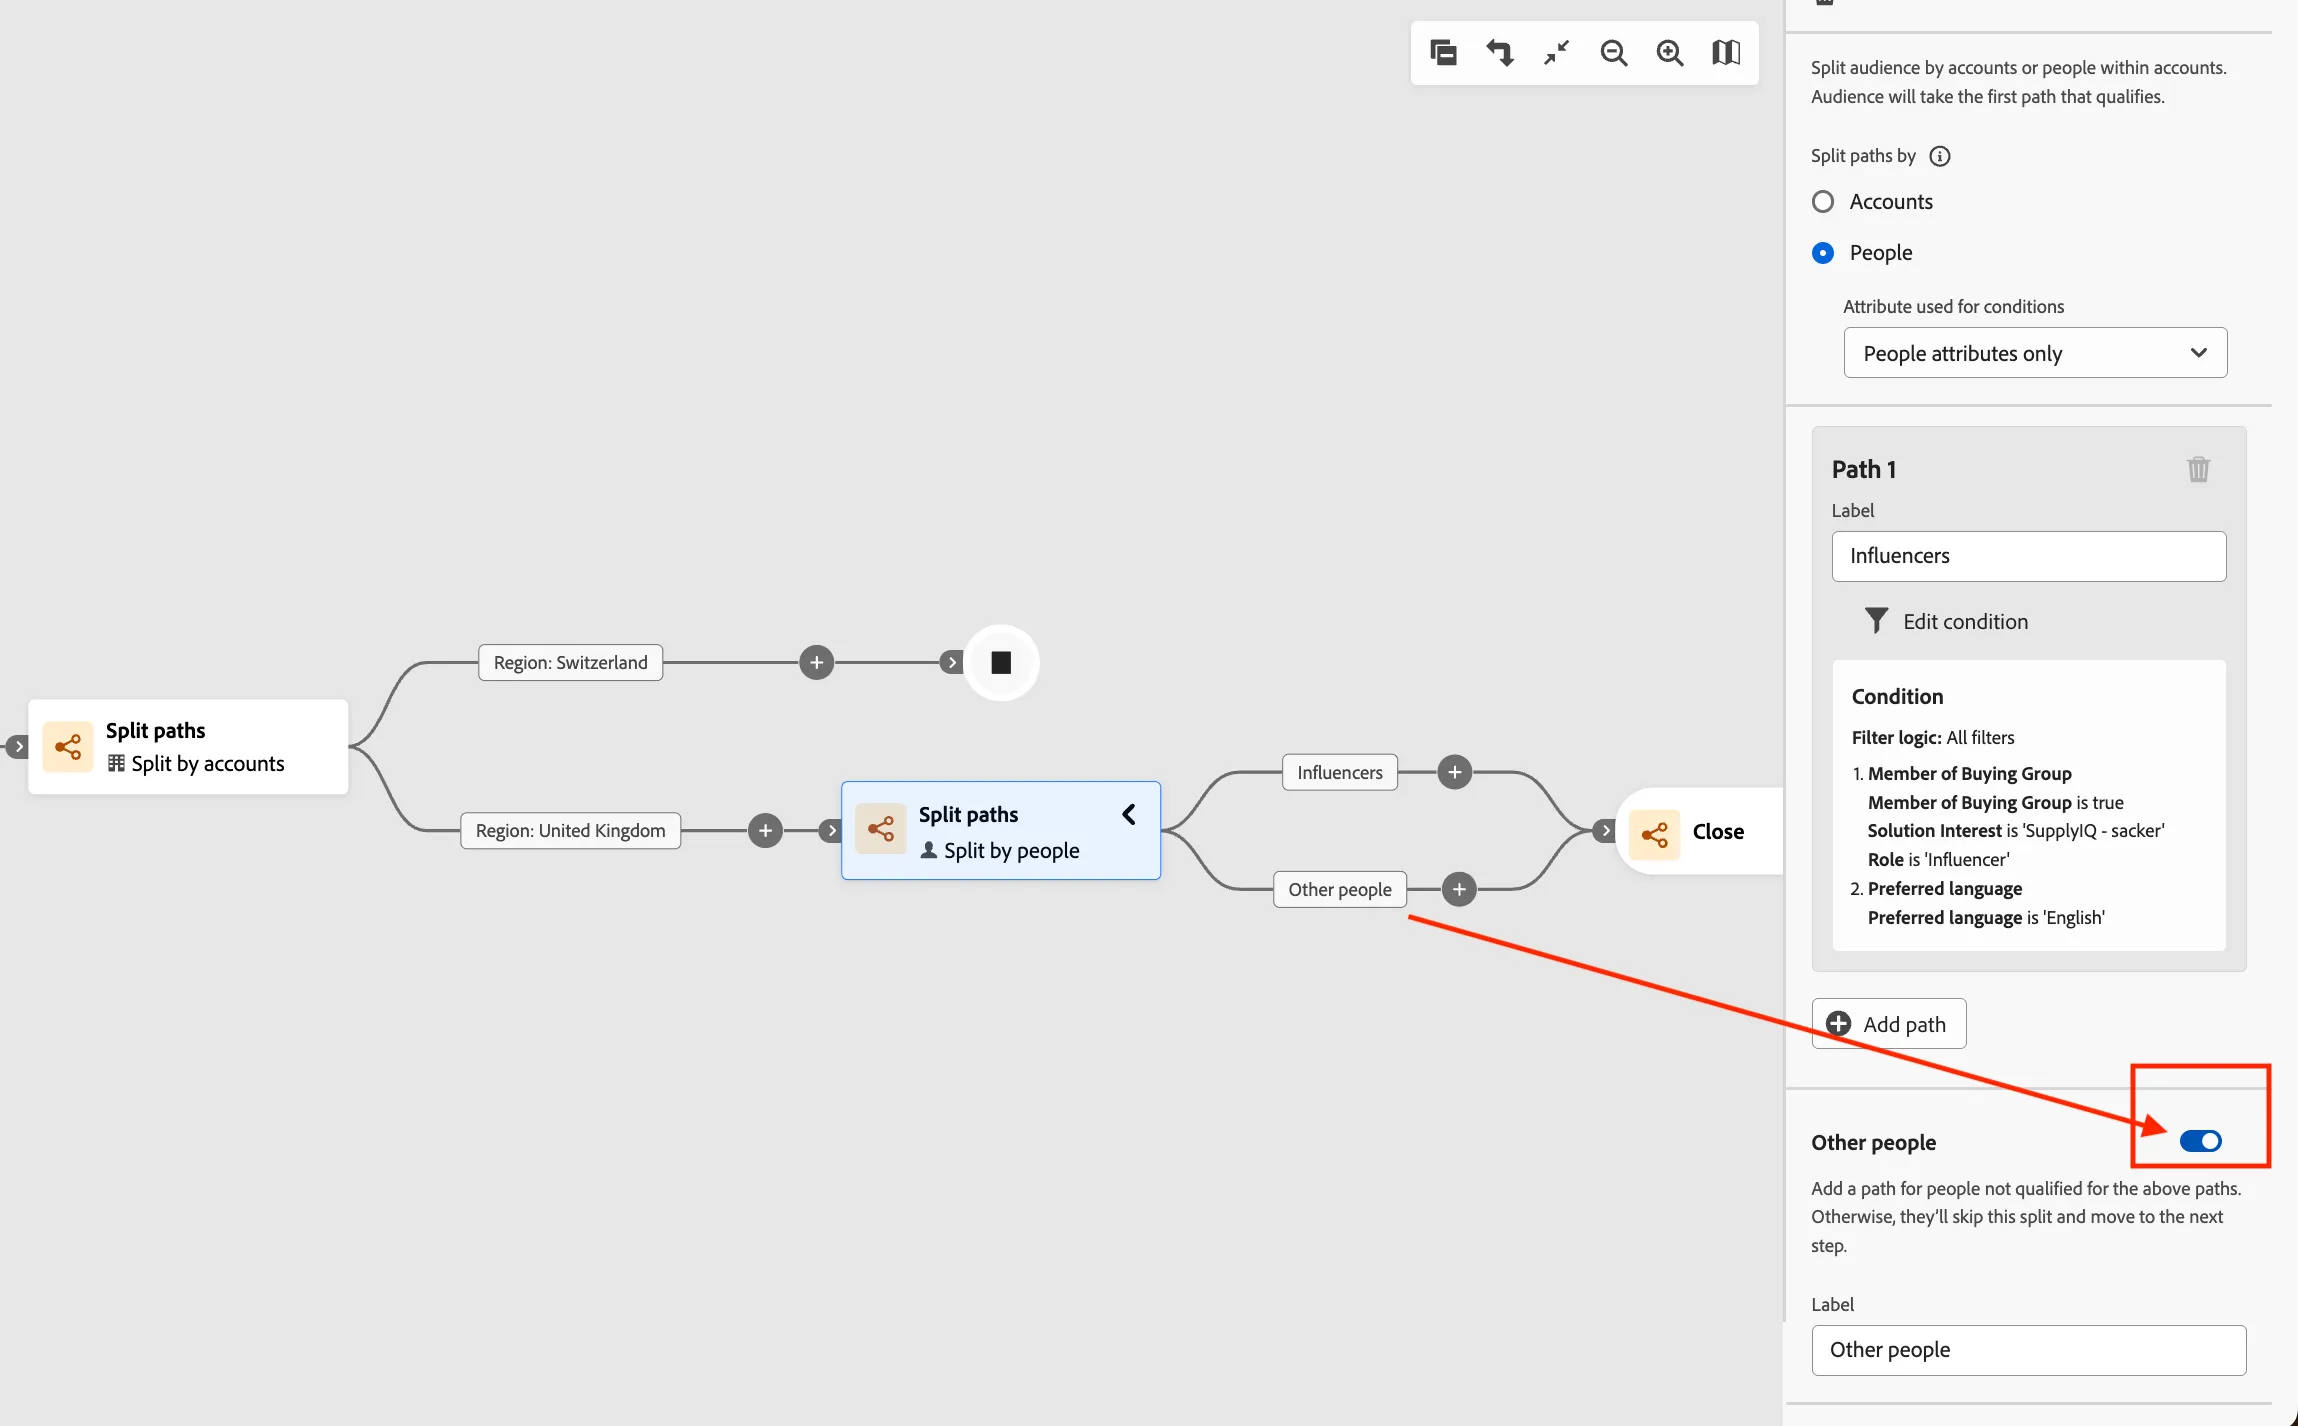Click the Influencers label input field
2298x1426 pixels.
click(2028, 556)
